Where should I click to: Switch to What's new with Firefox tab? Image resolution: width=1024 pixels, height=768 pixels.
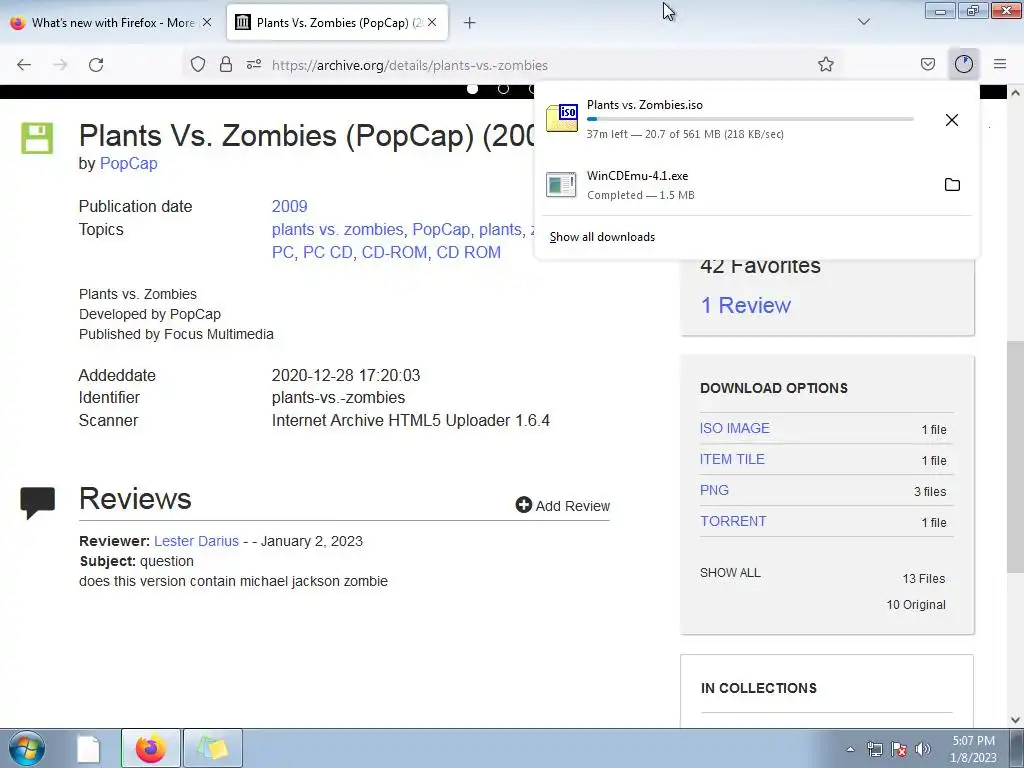tap(112, 22)
